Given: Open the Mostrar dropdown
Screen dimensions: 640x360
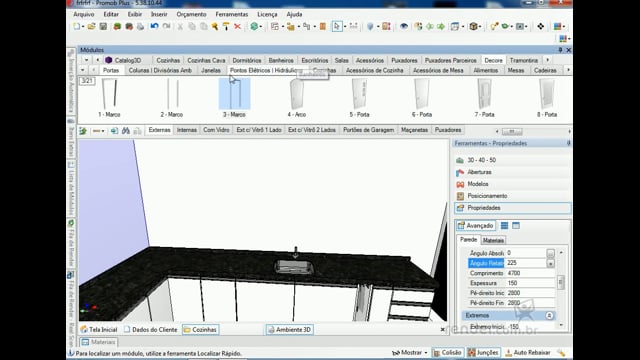Looking at the screenshot, I should point(409,352).
